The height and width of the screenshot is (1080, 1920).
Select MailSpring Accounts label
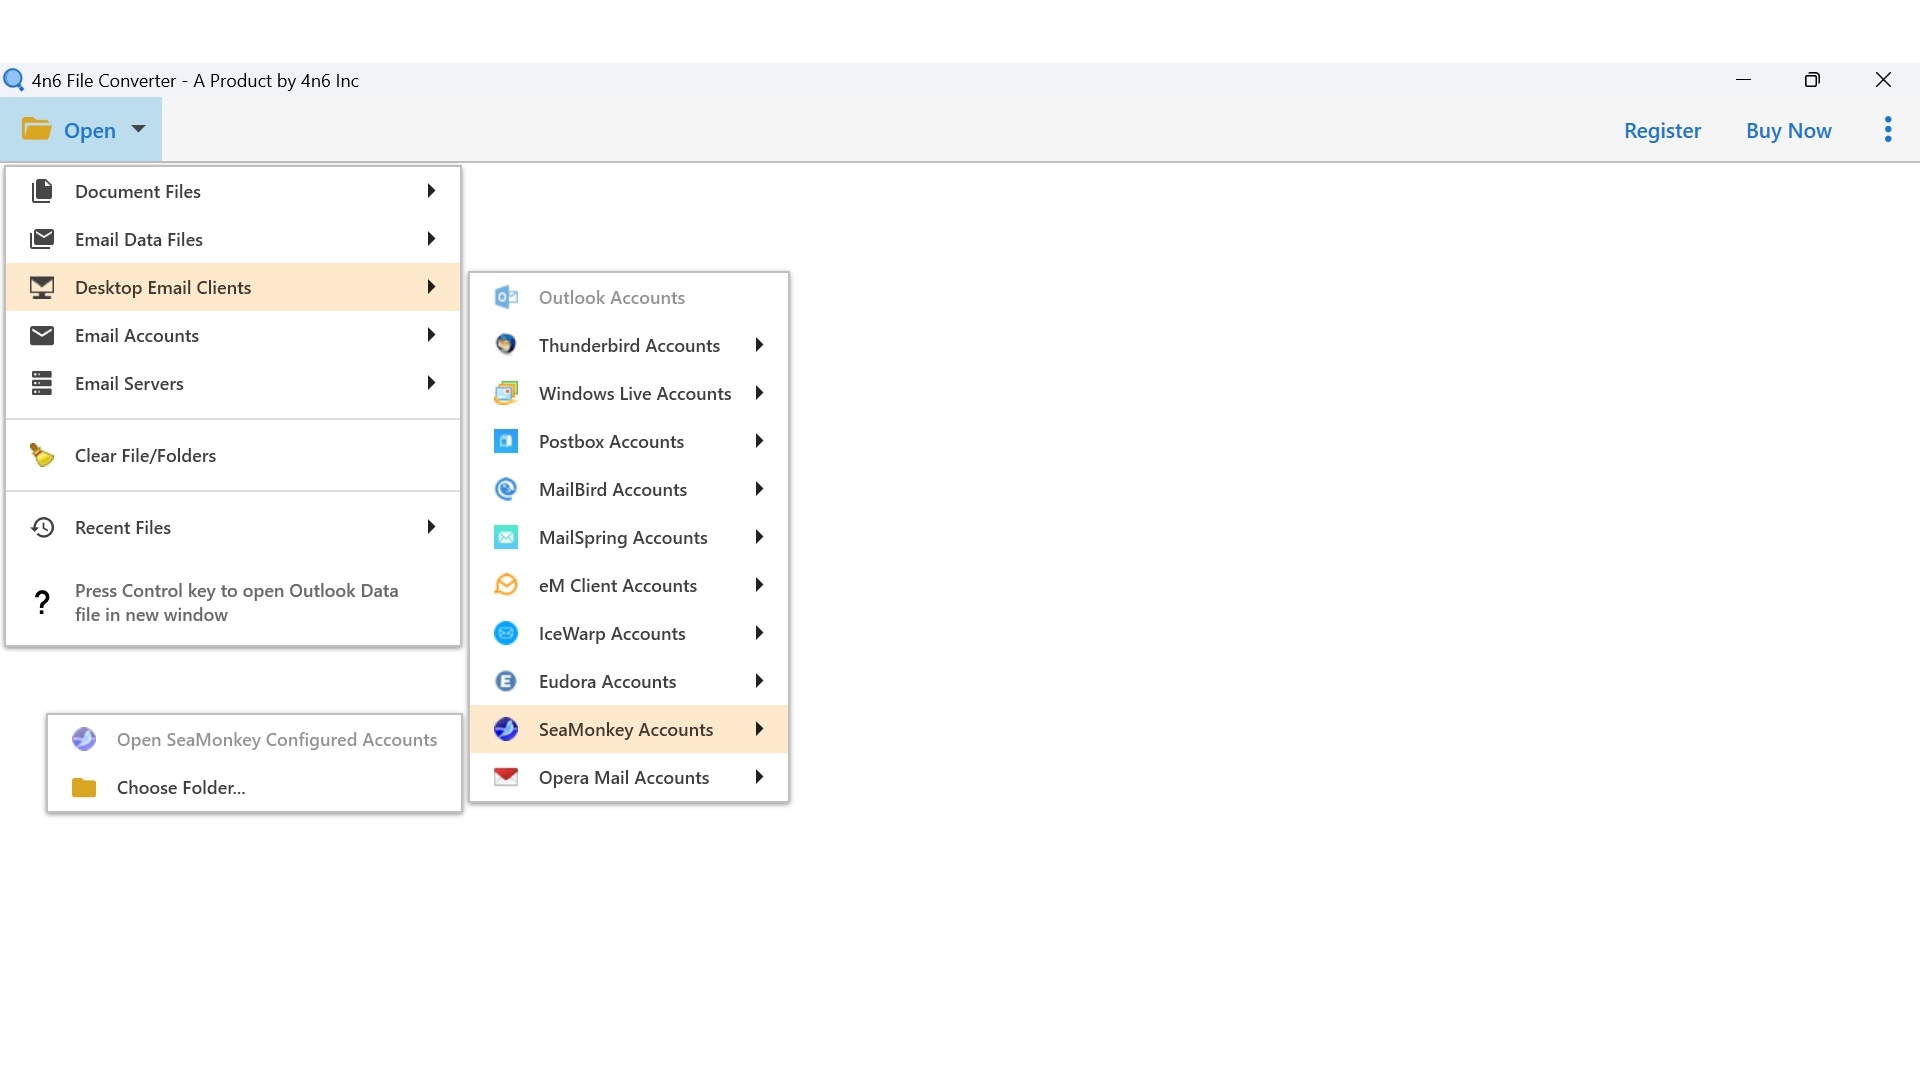point(623,538)
